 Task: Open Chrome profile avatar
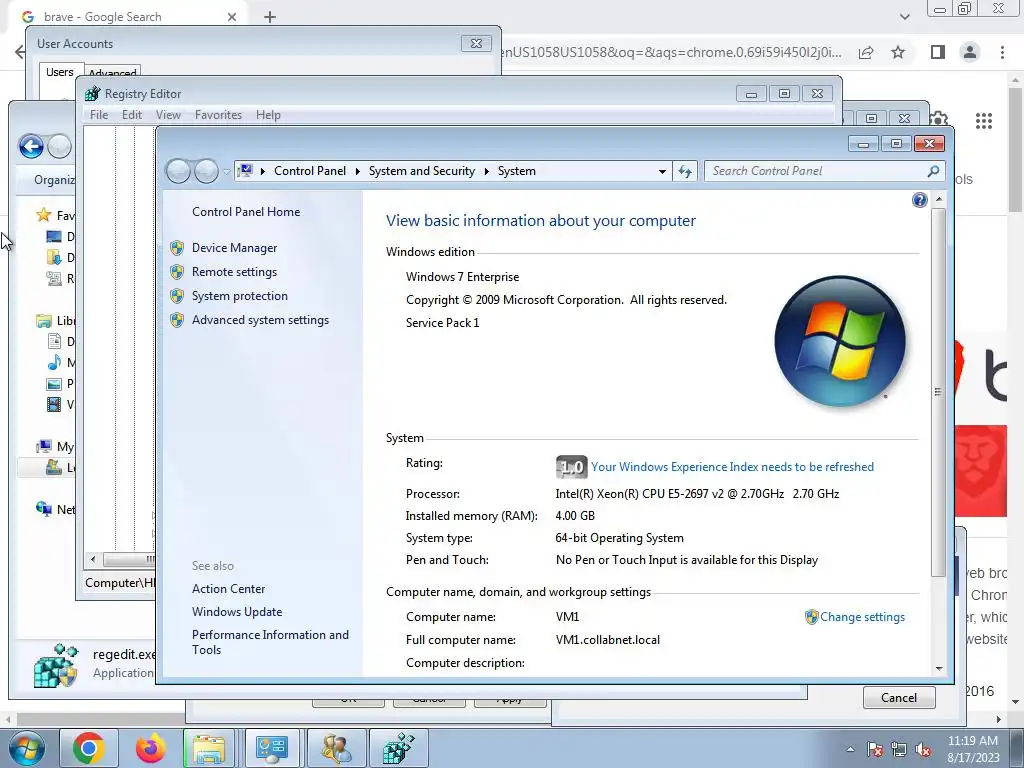click(970, 52)
